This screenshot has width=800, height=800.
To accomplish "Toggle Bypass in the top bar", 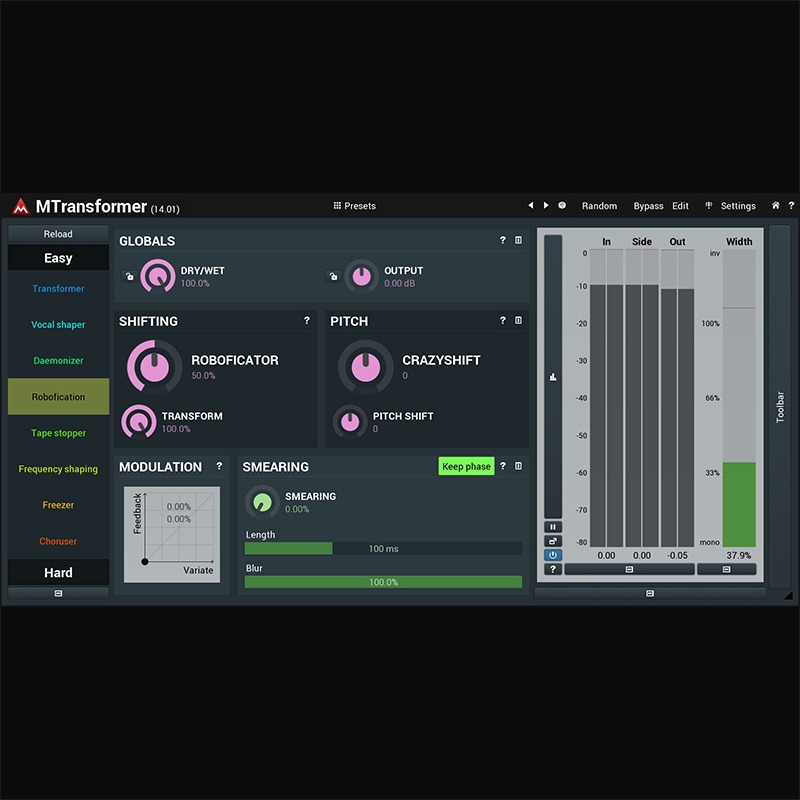I will 648,206.
